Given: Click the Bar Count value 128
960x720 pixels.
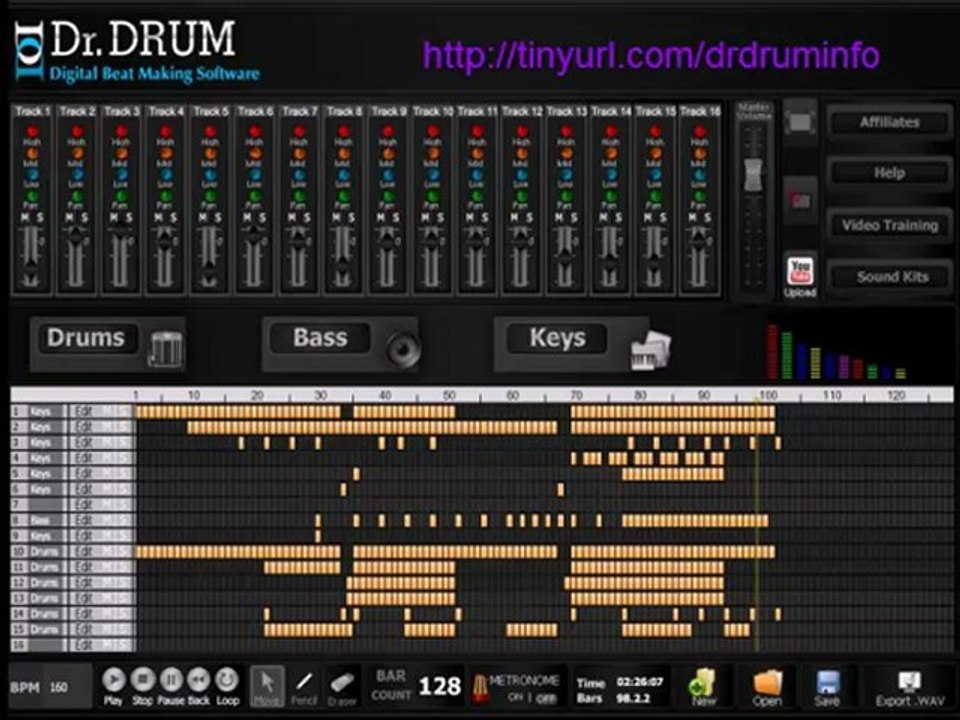Looking at the screenshot, I should pyautogui.click(x=440, y=686).
